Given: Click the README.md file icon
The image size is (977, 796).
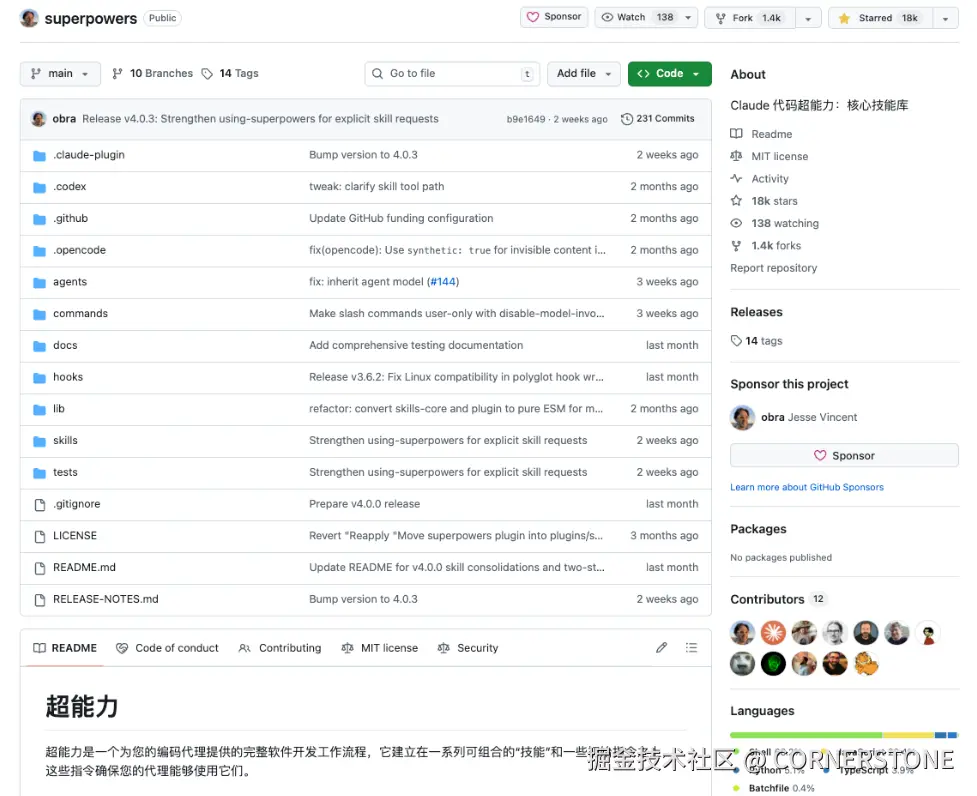Looking at the screenshot, I should click(x=40, y=568).
